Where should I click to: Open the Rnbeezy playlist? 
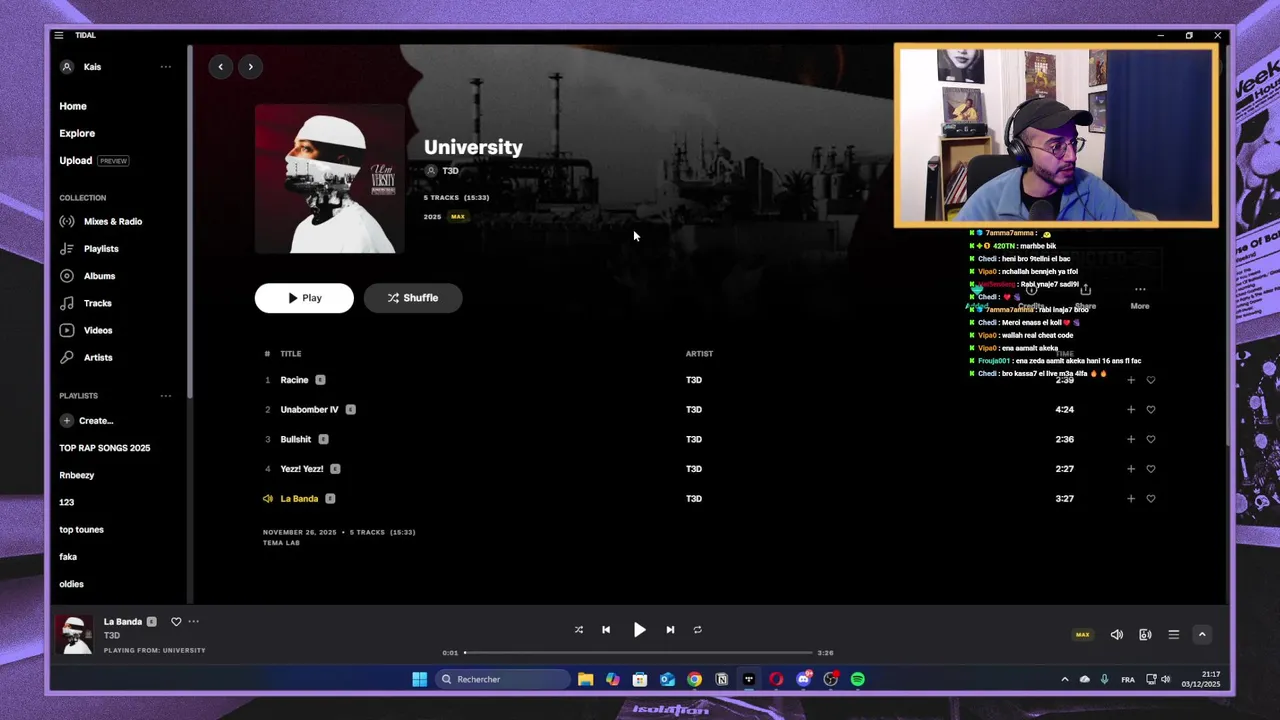click(x=77, y=475)
